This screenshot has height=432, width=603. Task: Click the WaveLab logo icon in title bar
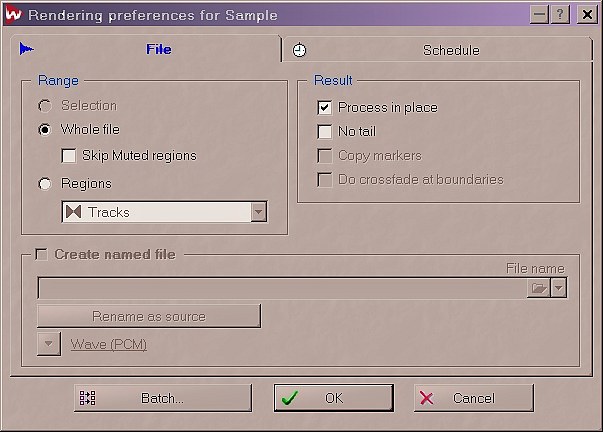(13, 14)
